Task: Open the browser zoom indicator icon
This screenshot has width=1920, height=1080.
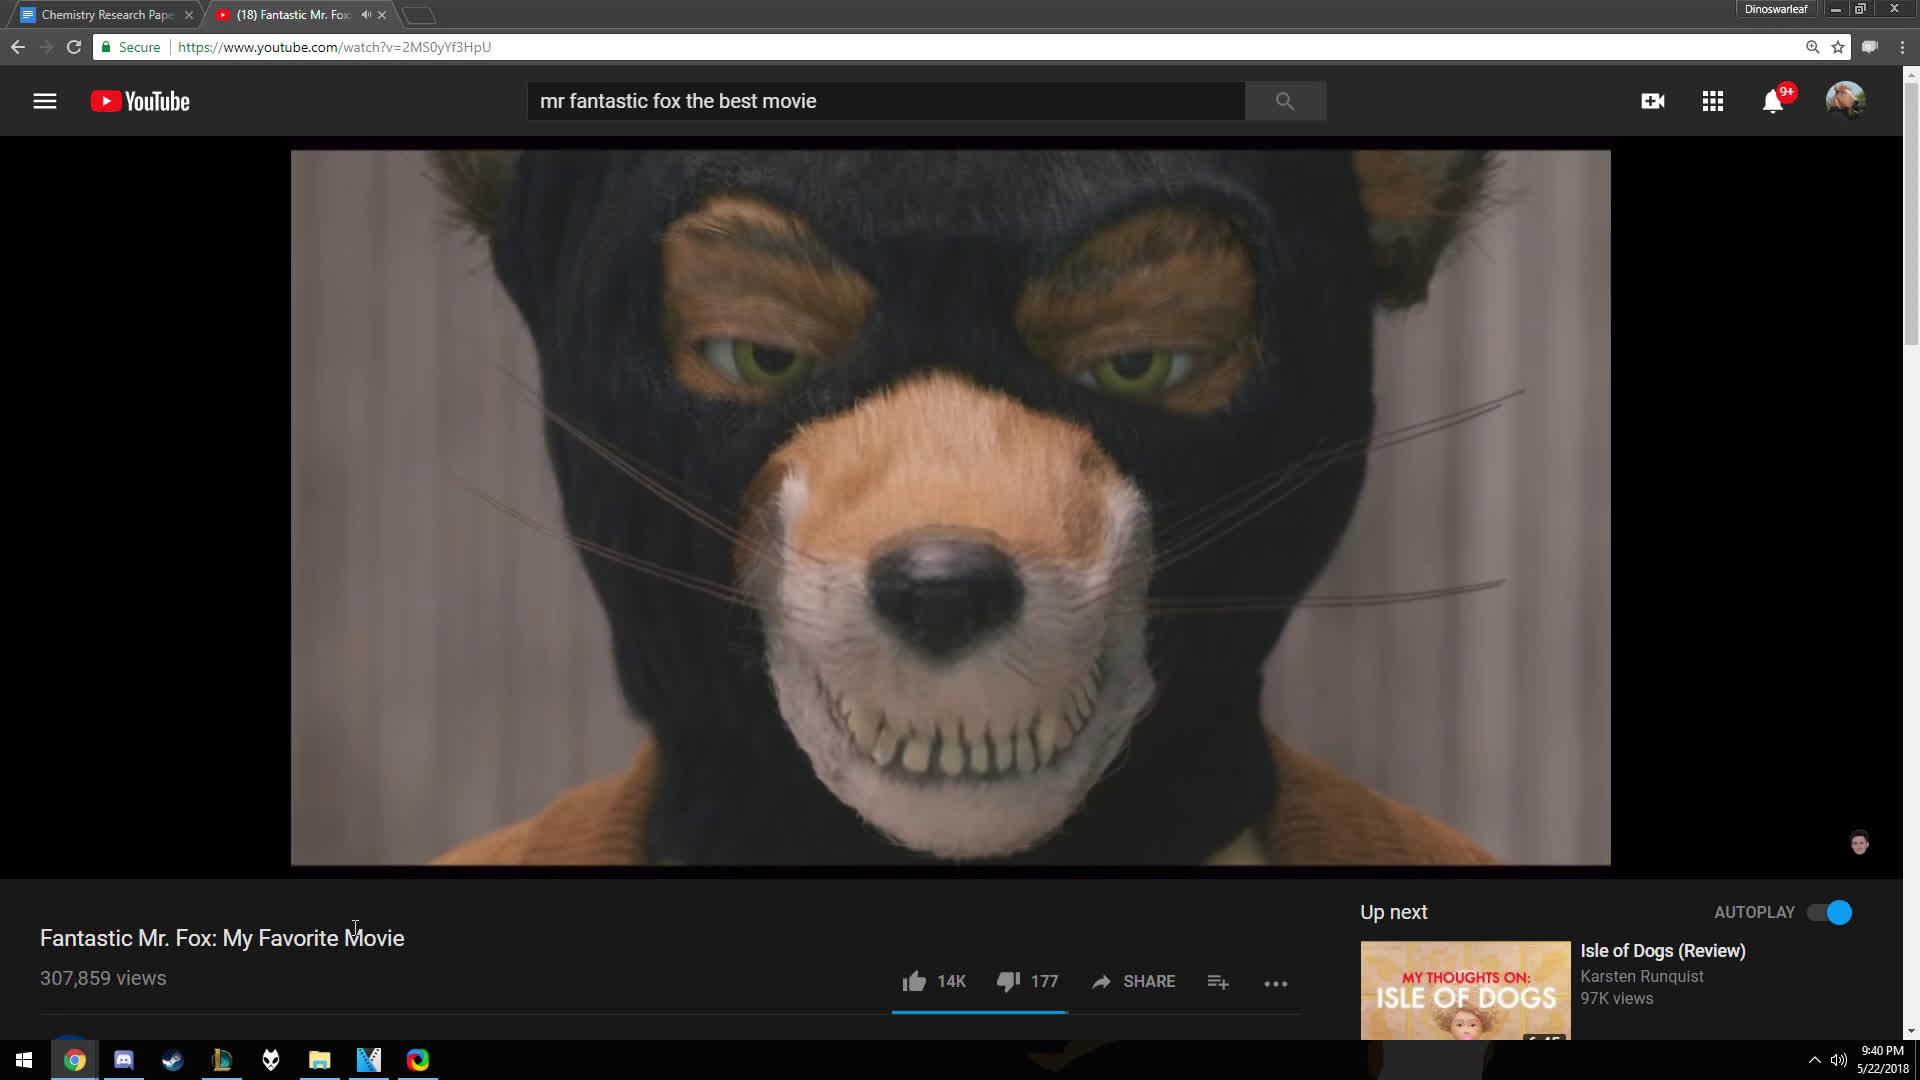Action: click(x=1812, y=47)
